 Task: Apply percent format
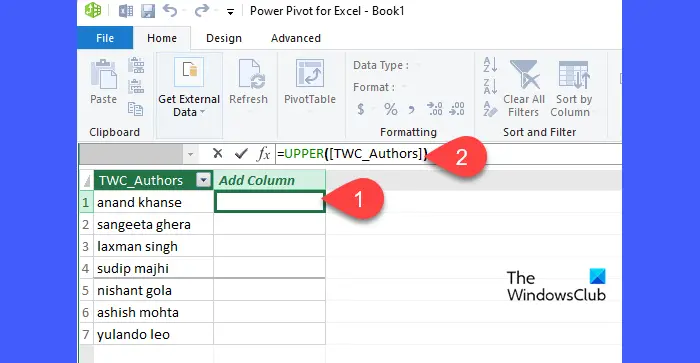[391, 109]
